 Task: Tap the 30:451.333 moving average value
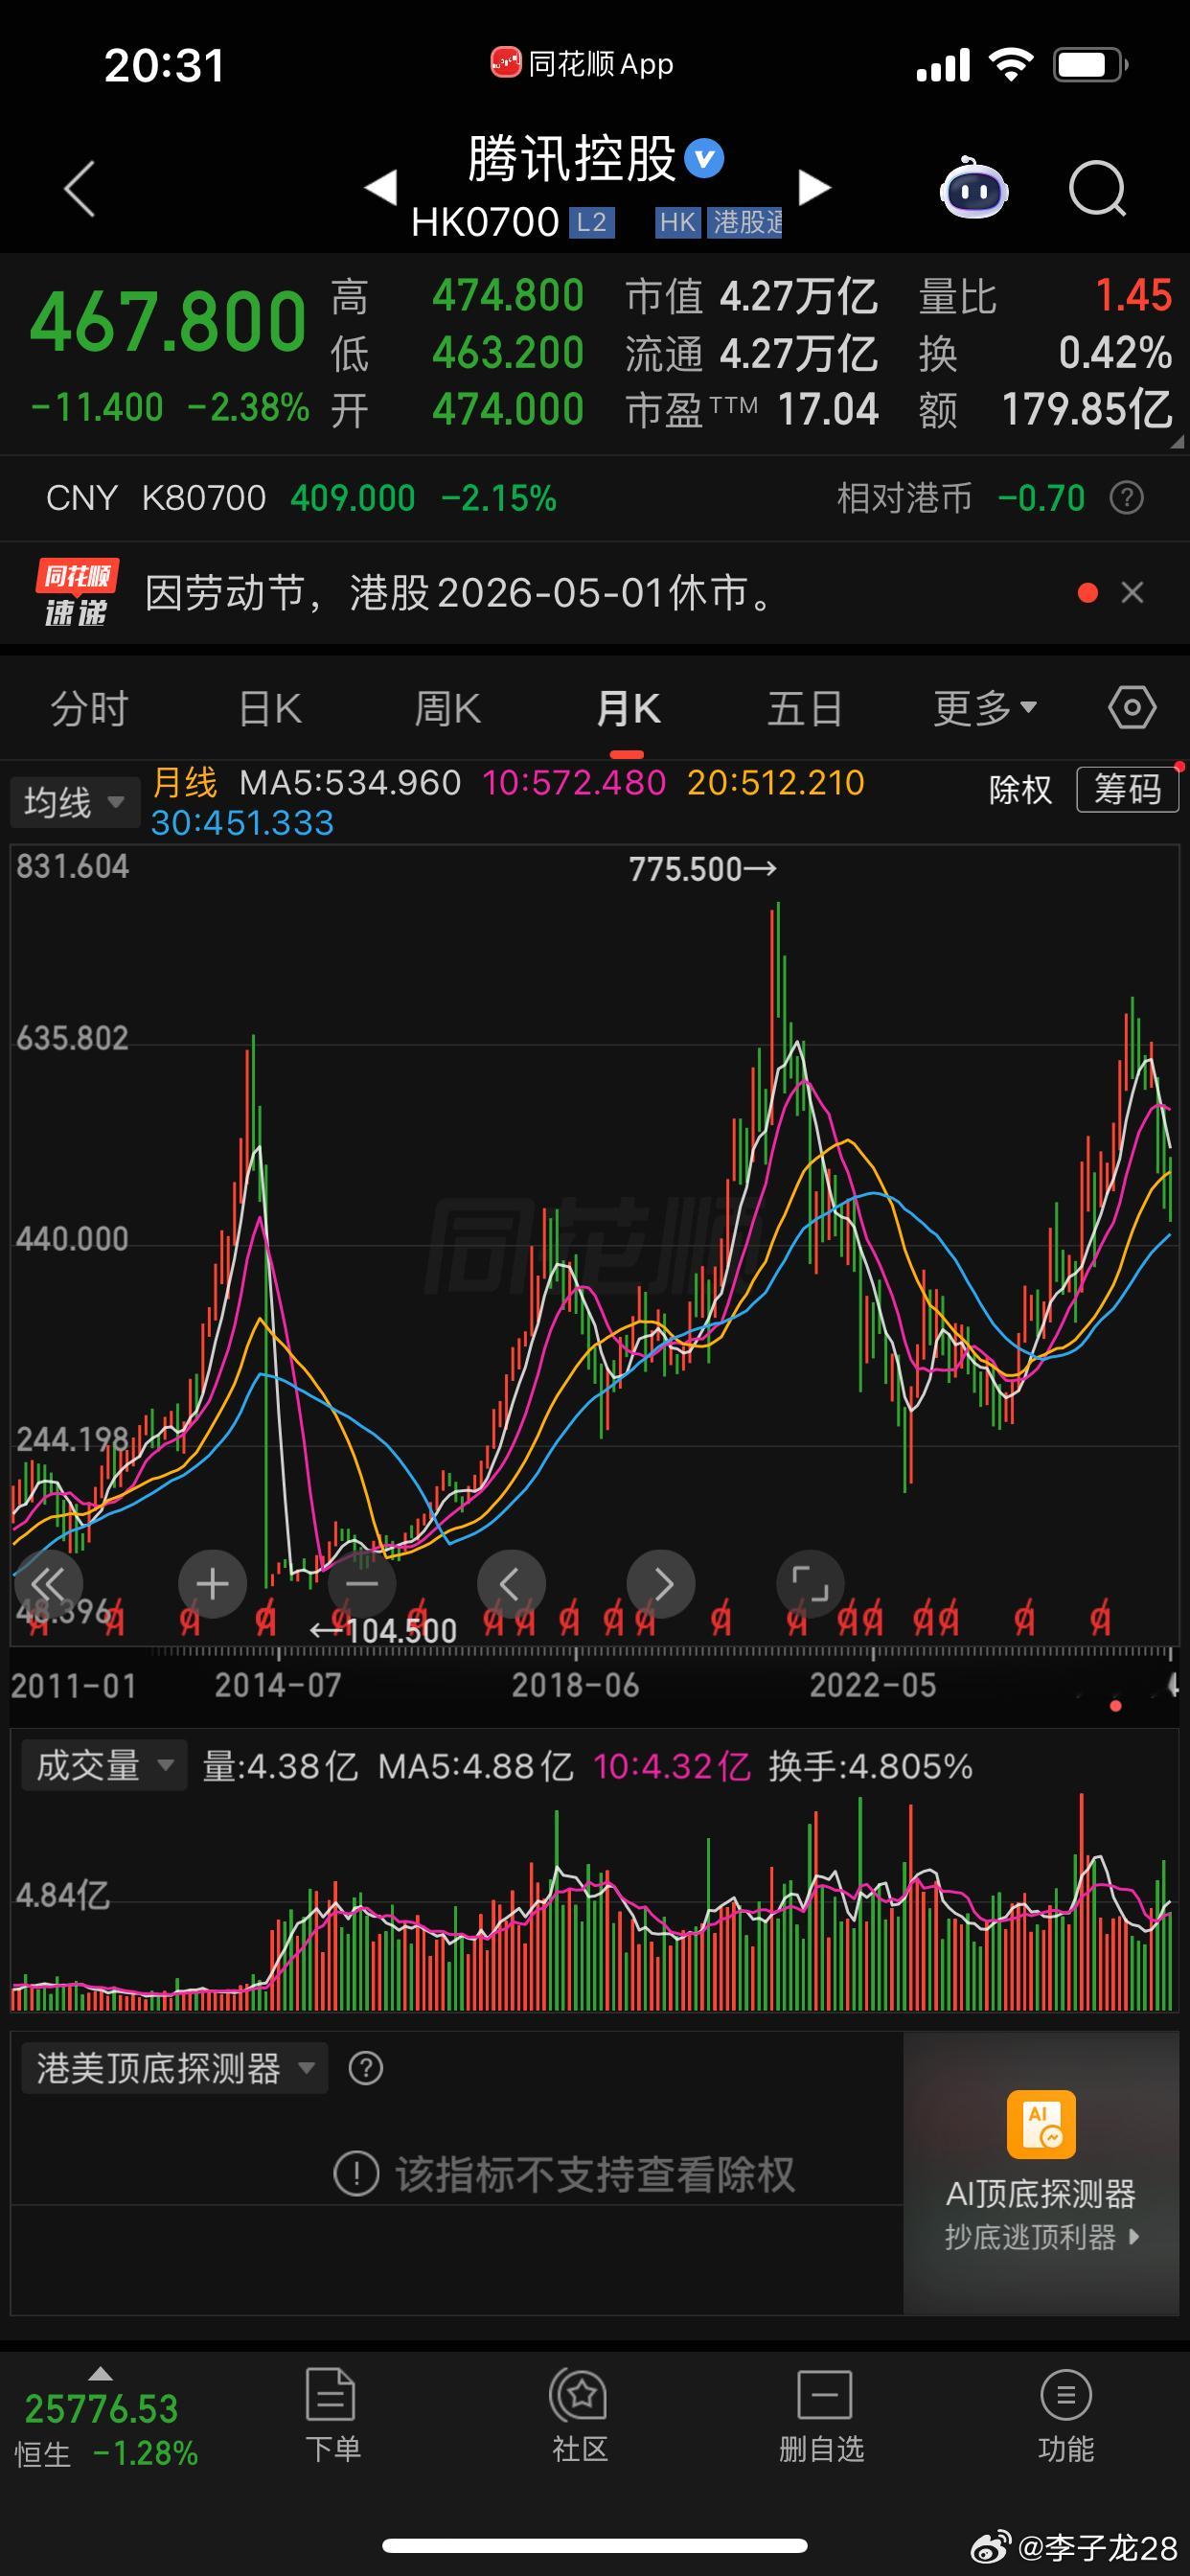242,823
